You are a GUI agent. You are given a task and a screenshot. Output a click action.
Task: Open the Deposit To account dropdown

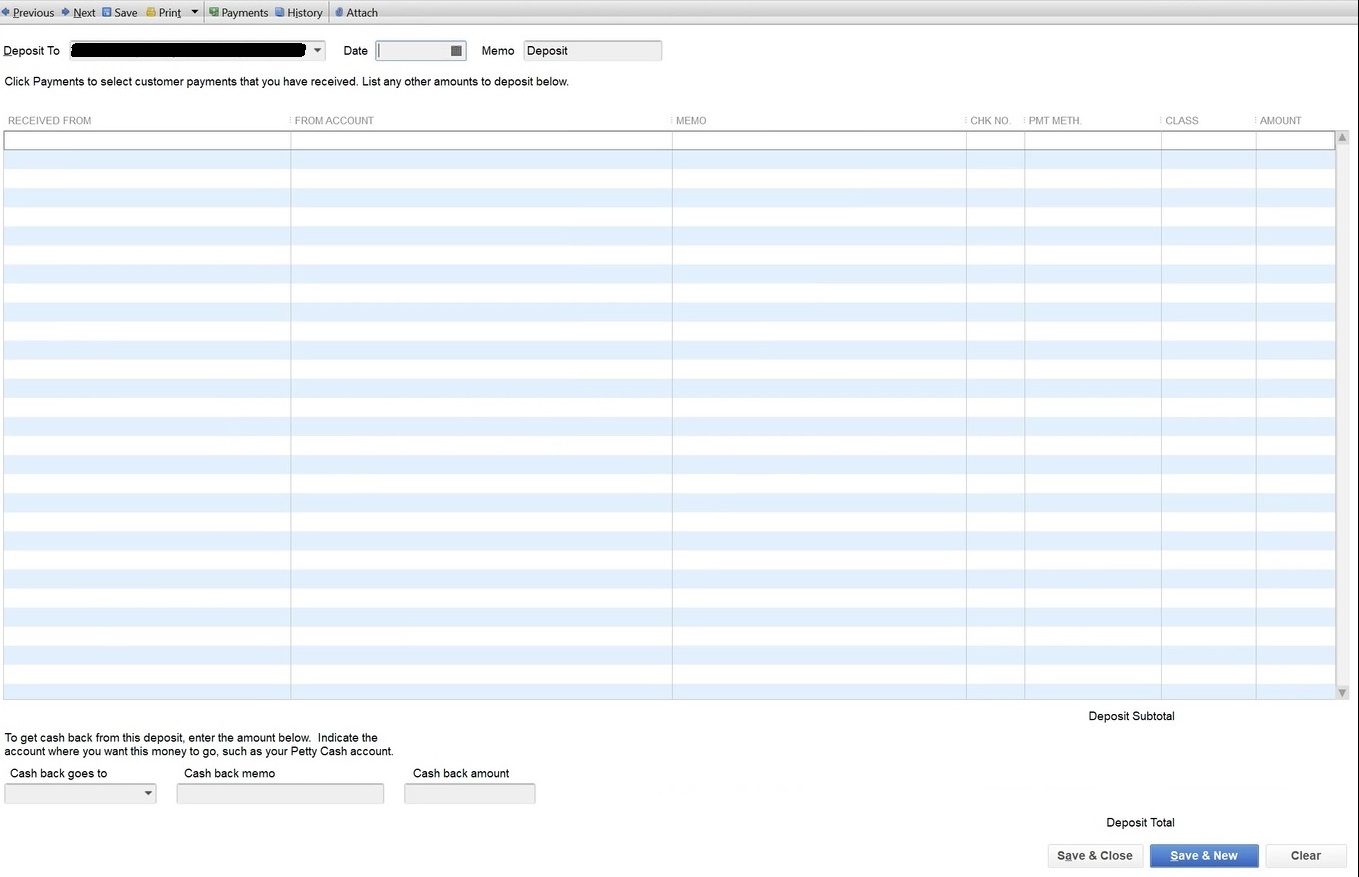click(x=317, y=50)
